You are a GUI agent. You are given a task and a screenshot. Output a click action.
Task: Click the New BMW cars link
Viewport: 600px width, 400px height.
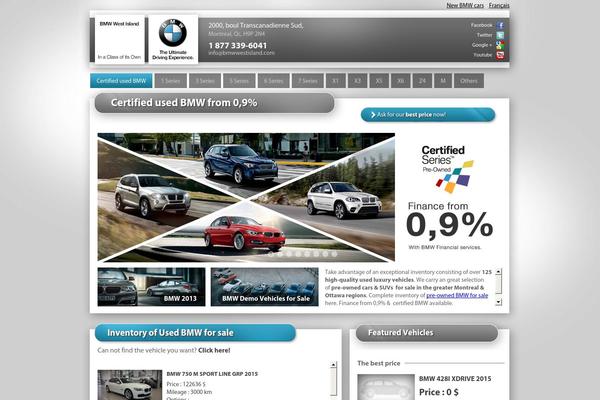[x=465, y=5]
